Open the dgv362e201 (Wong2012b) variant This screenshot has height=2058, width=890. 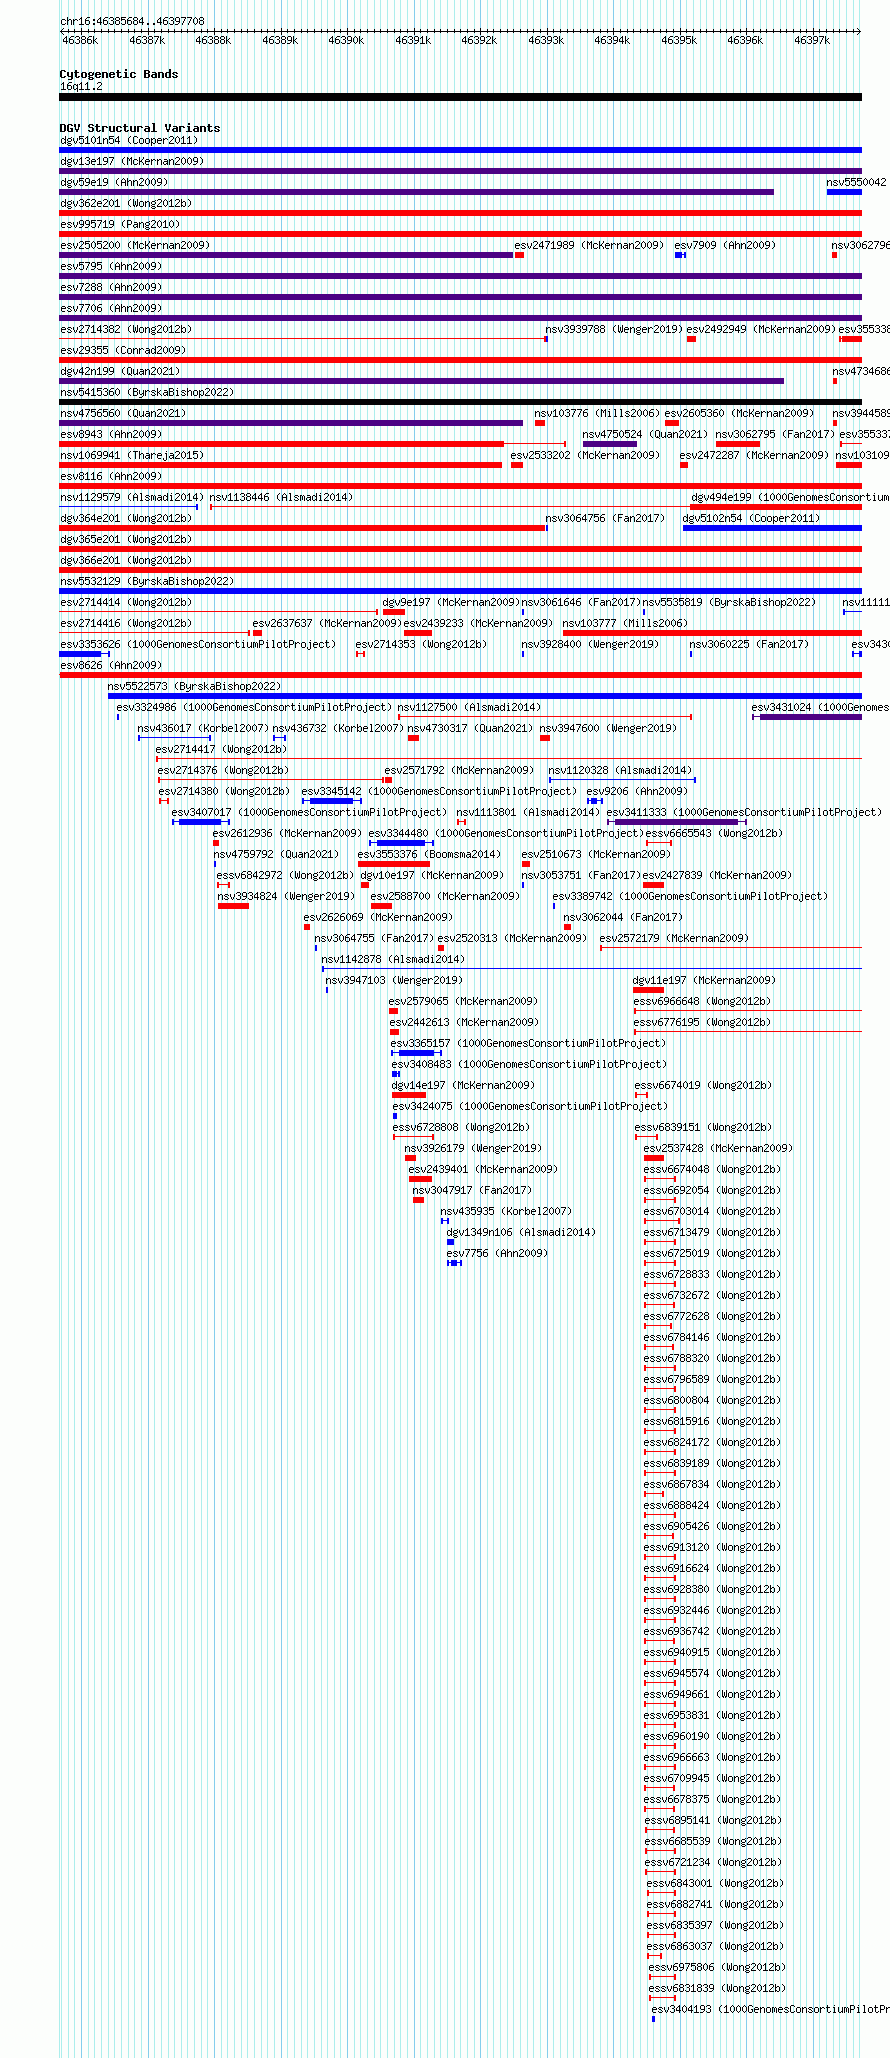tap(125, 203)
